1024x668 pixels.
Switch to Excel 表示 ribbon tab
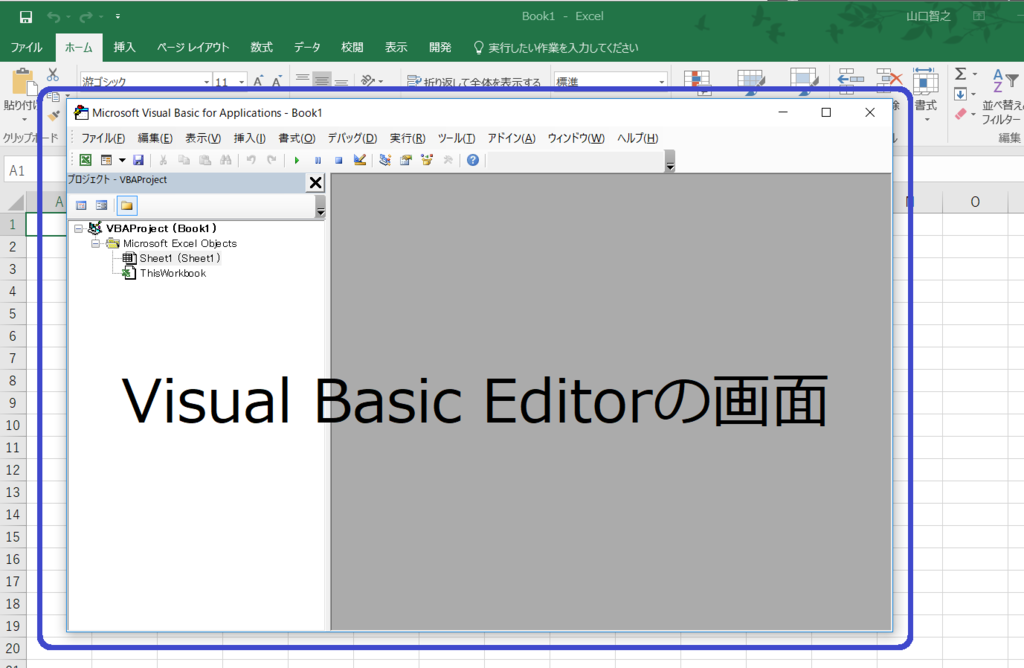click(x=396, y=47)
